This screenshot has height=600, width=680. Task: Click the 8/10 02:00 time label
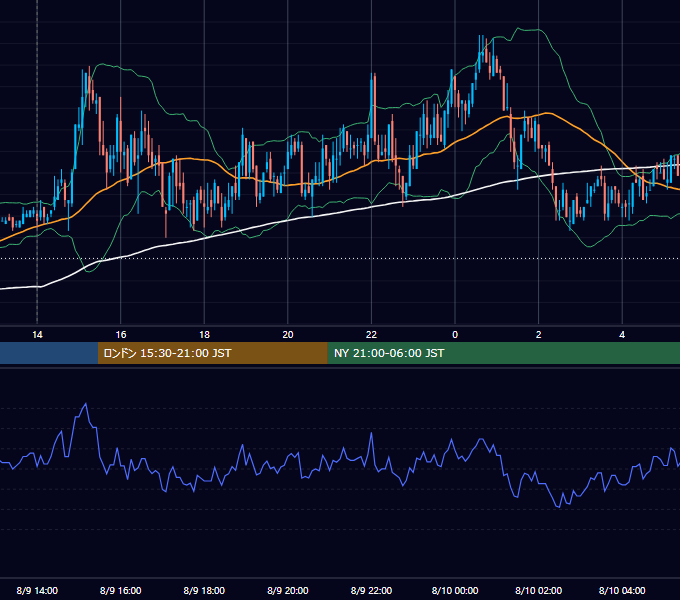[x=539, y=590]
